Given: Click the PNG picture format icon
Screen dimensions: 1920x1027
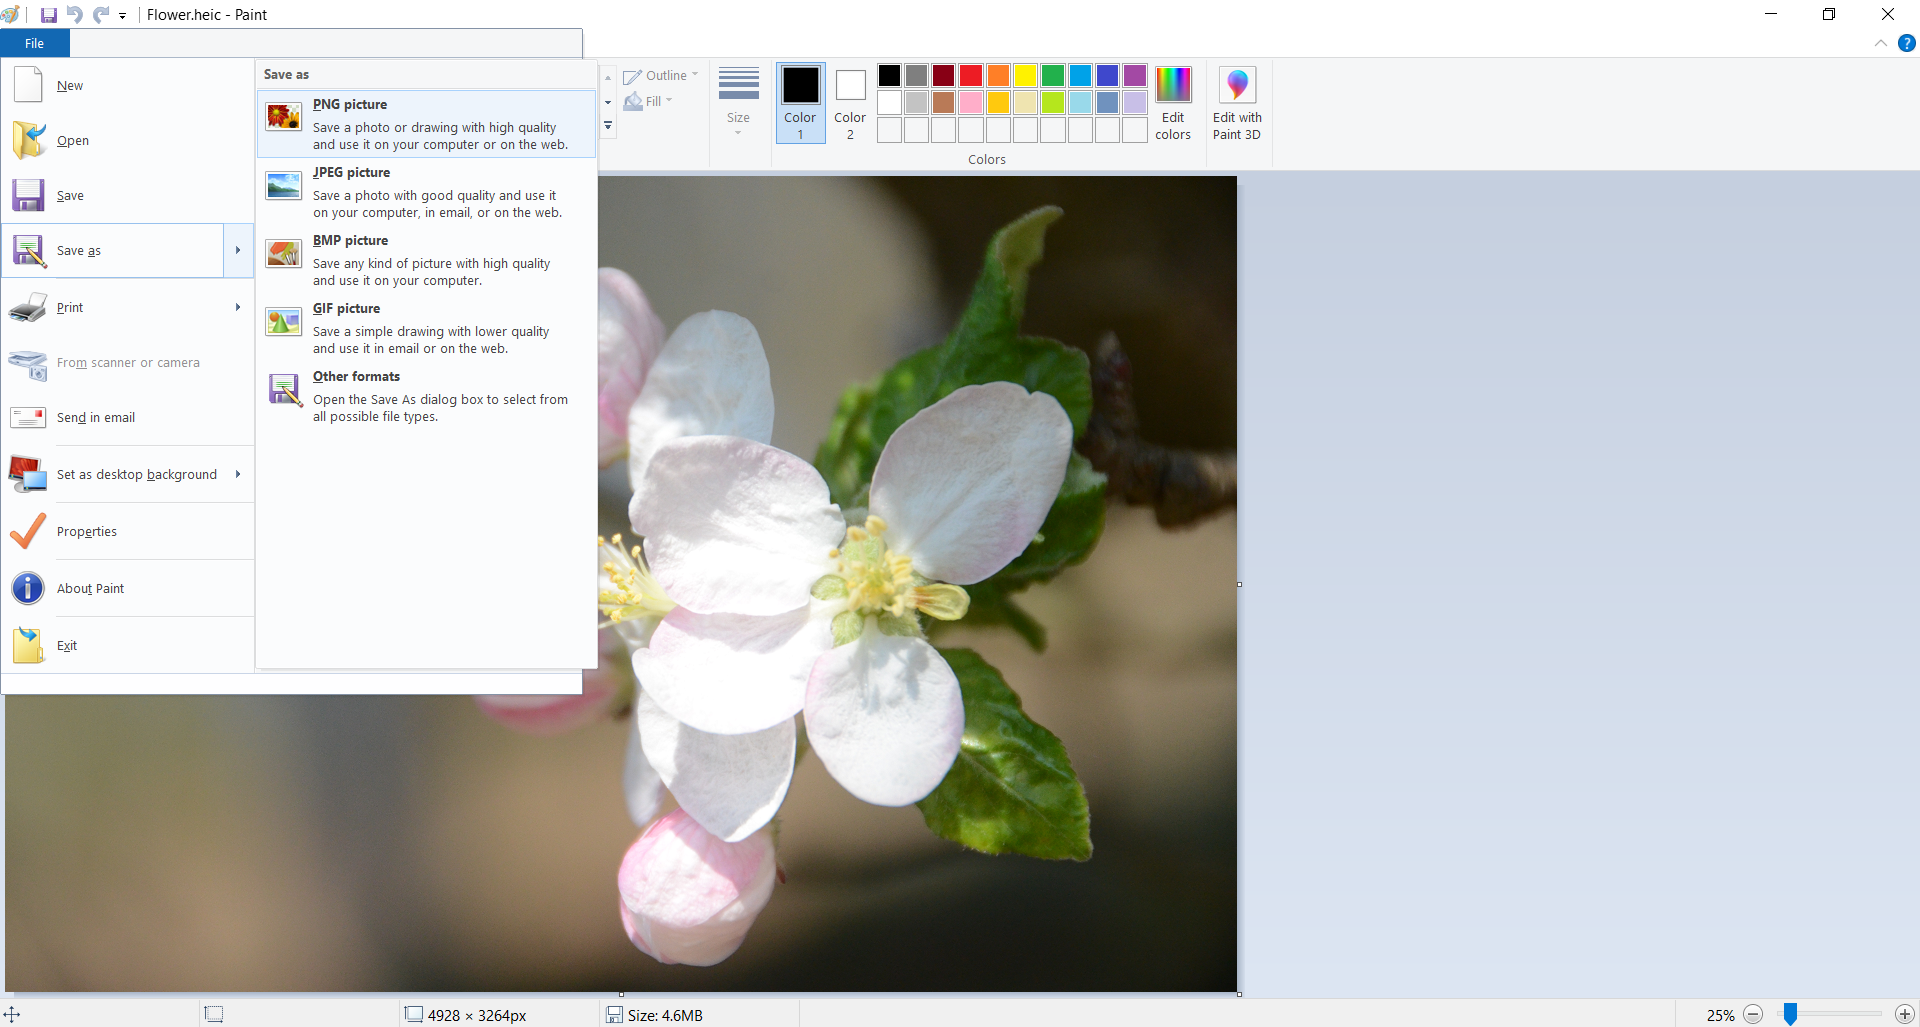Looking at the screenshot, I should pyautogui.click(x=284, y=117).
